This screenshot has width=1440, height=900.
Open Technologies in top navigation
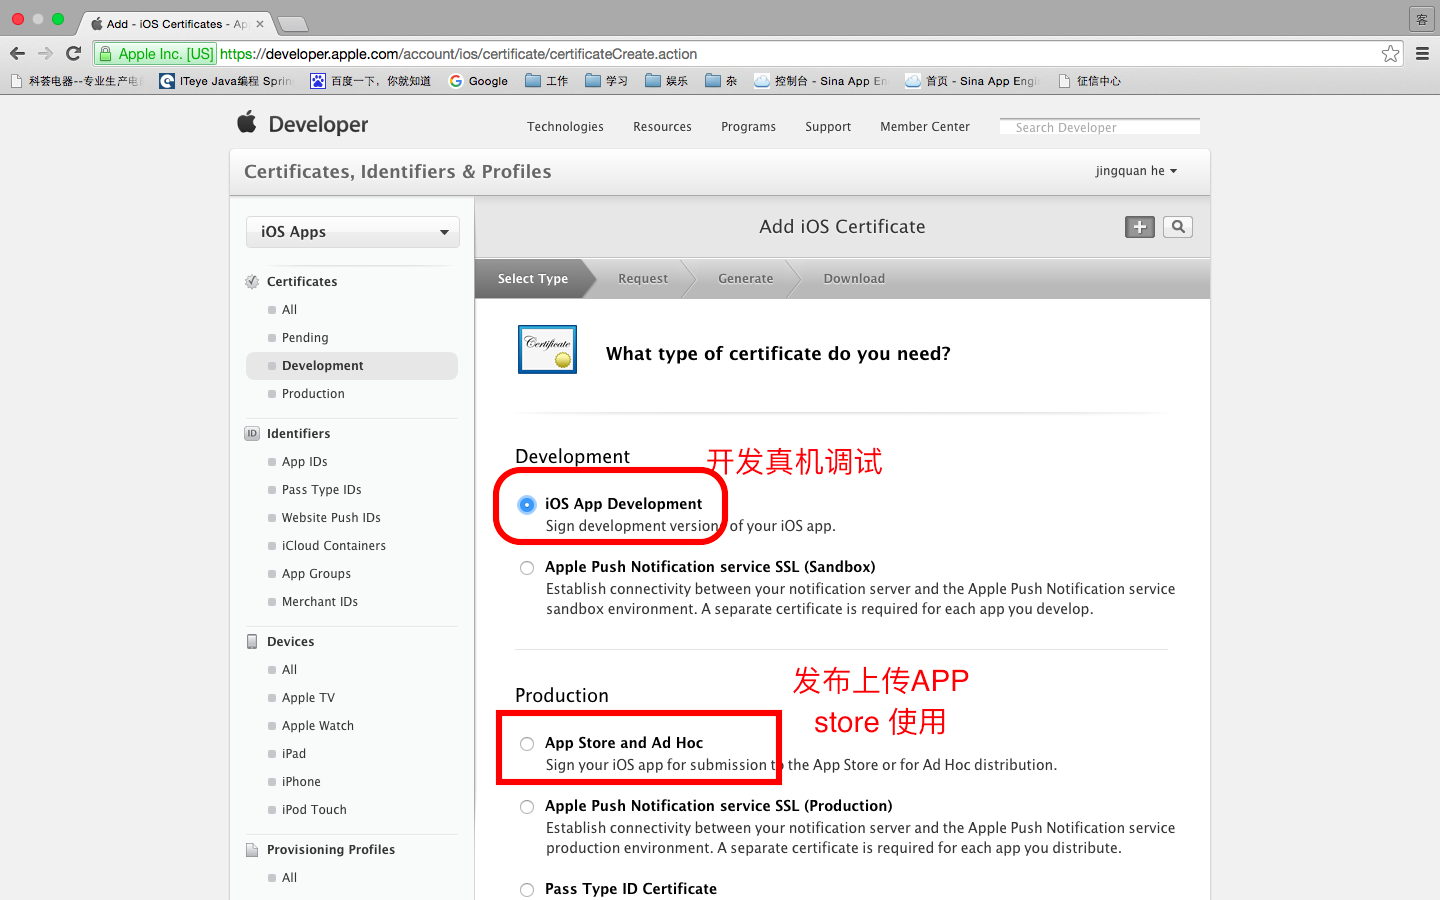click(x=565, y=127)
